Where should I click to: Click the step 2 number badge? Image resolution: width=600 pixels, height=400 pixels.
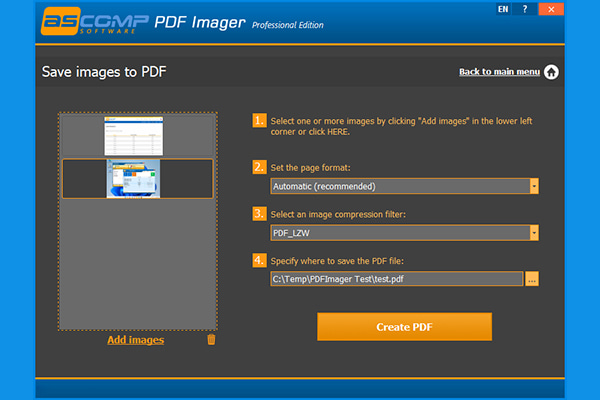coord(259,166)
